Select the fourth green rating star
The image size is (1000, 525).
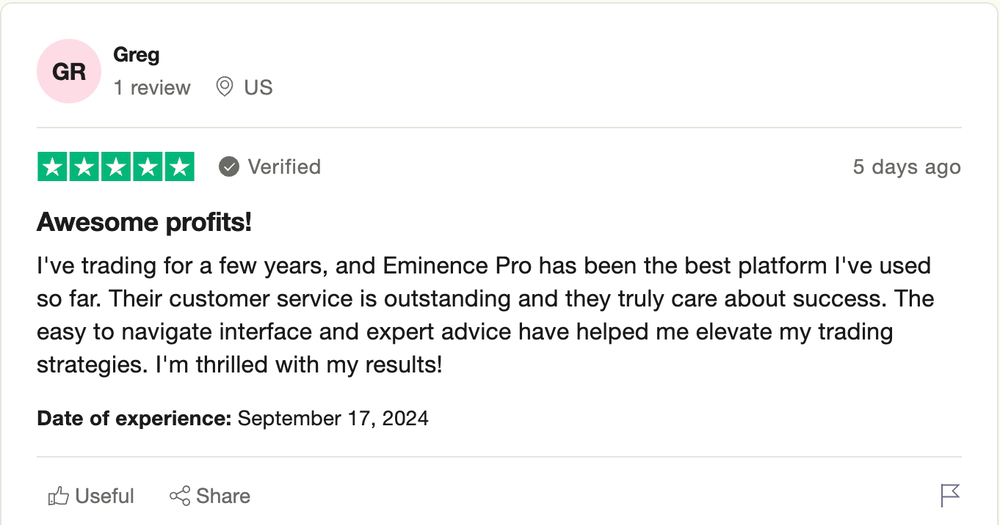pos(148,167)
